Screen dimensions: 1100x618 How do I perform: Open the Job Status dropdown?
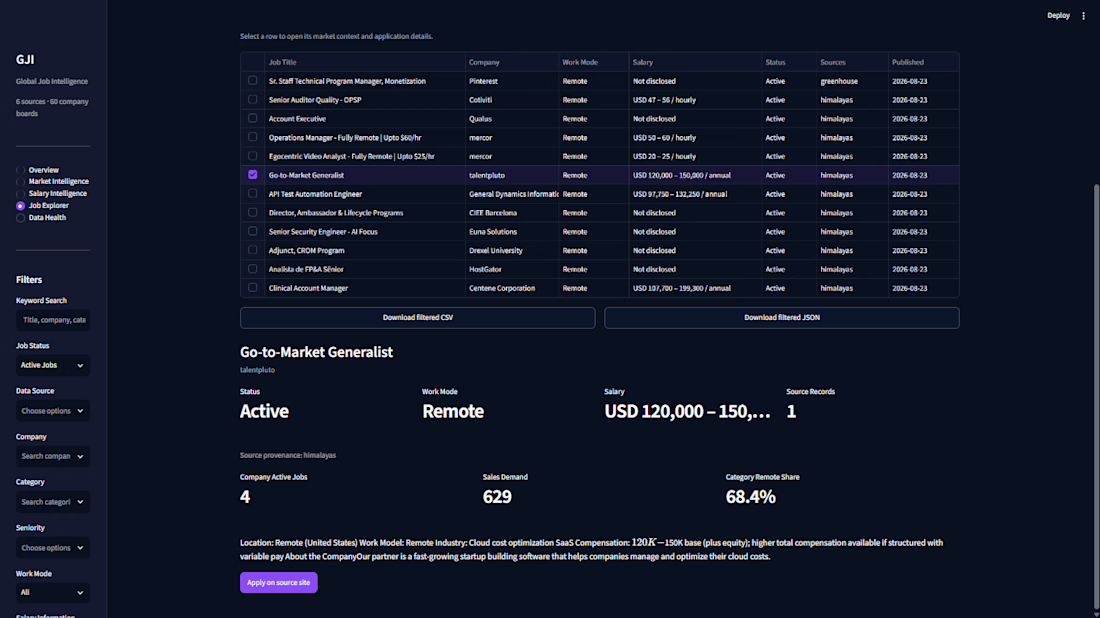pos(53,365)
